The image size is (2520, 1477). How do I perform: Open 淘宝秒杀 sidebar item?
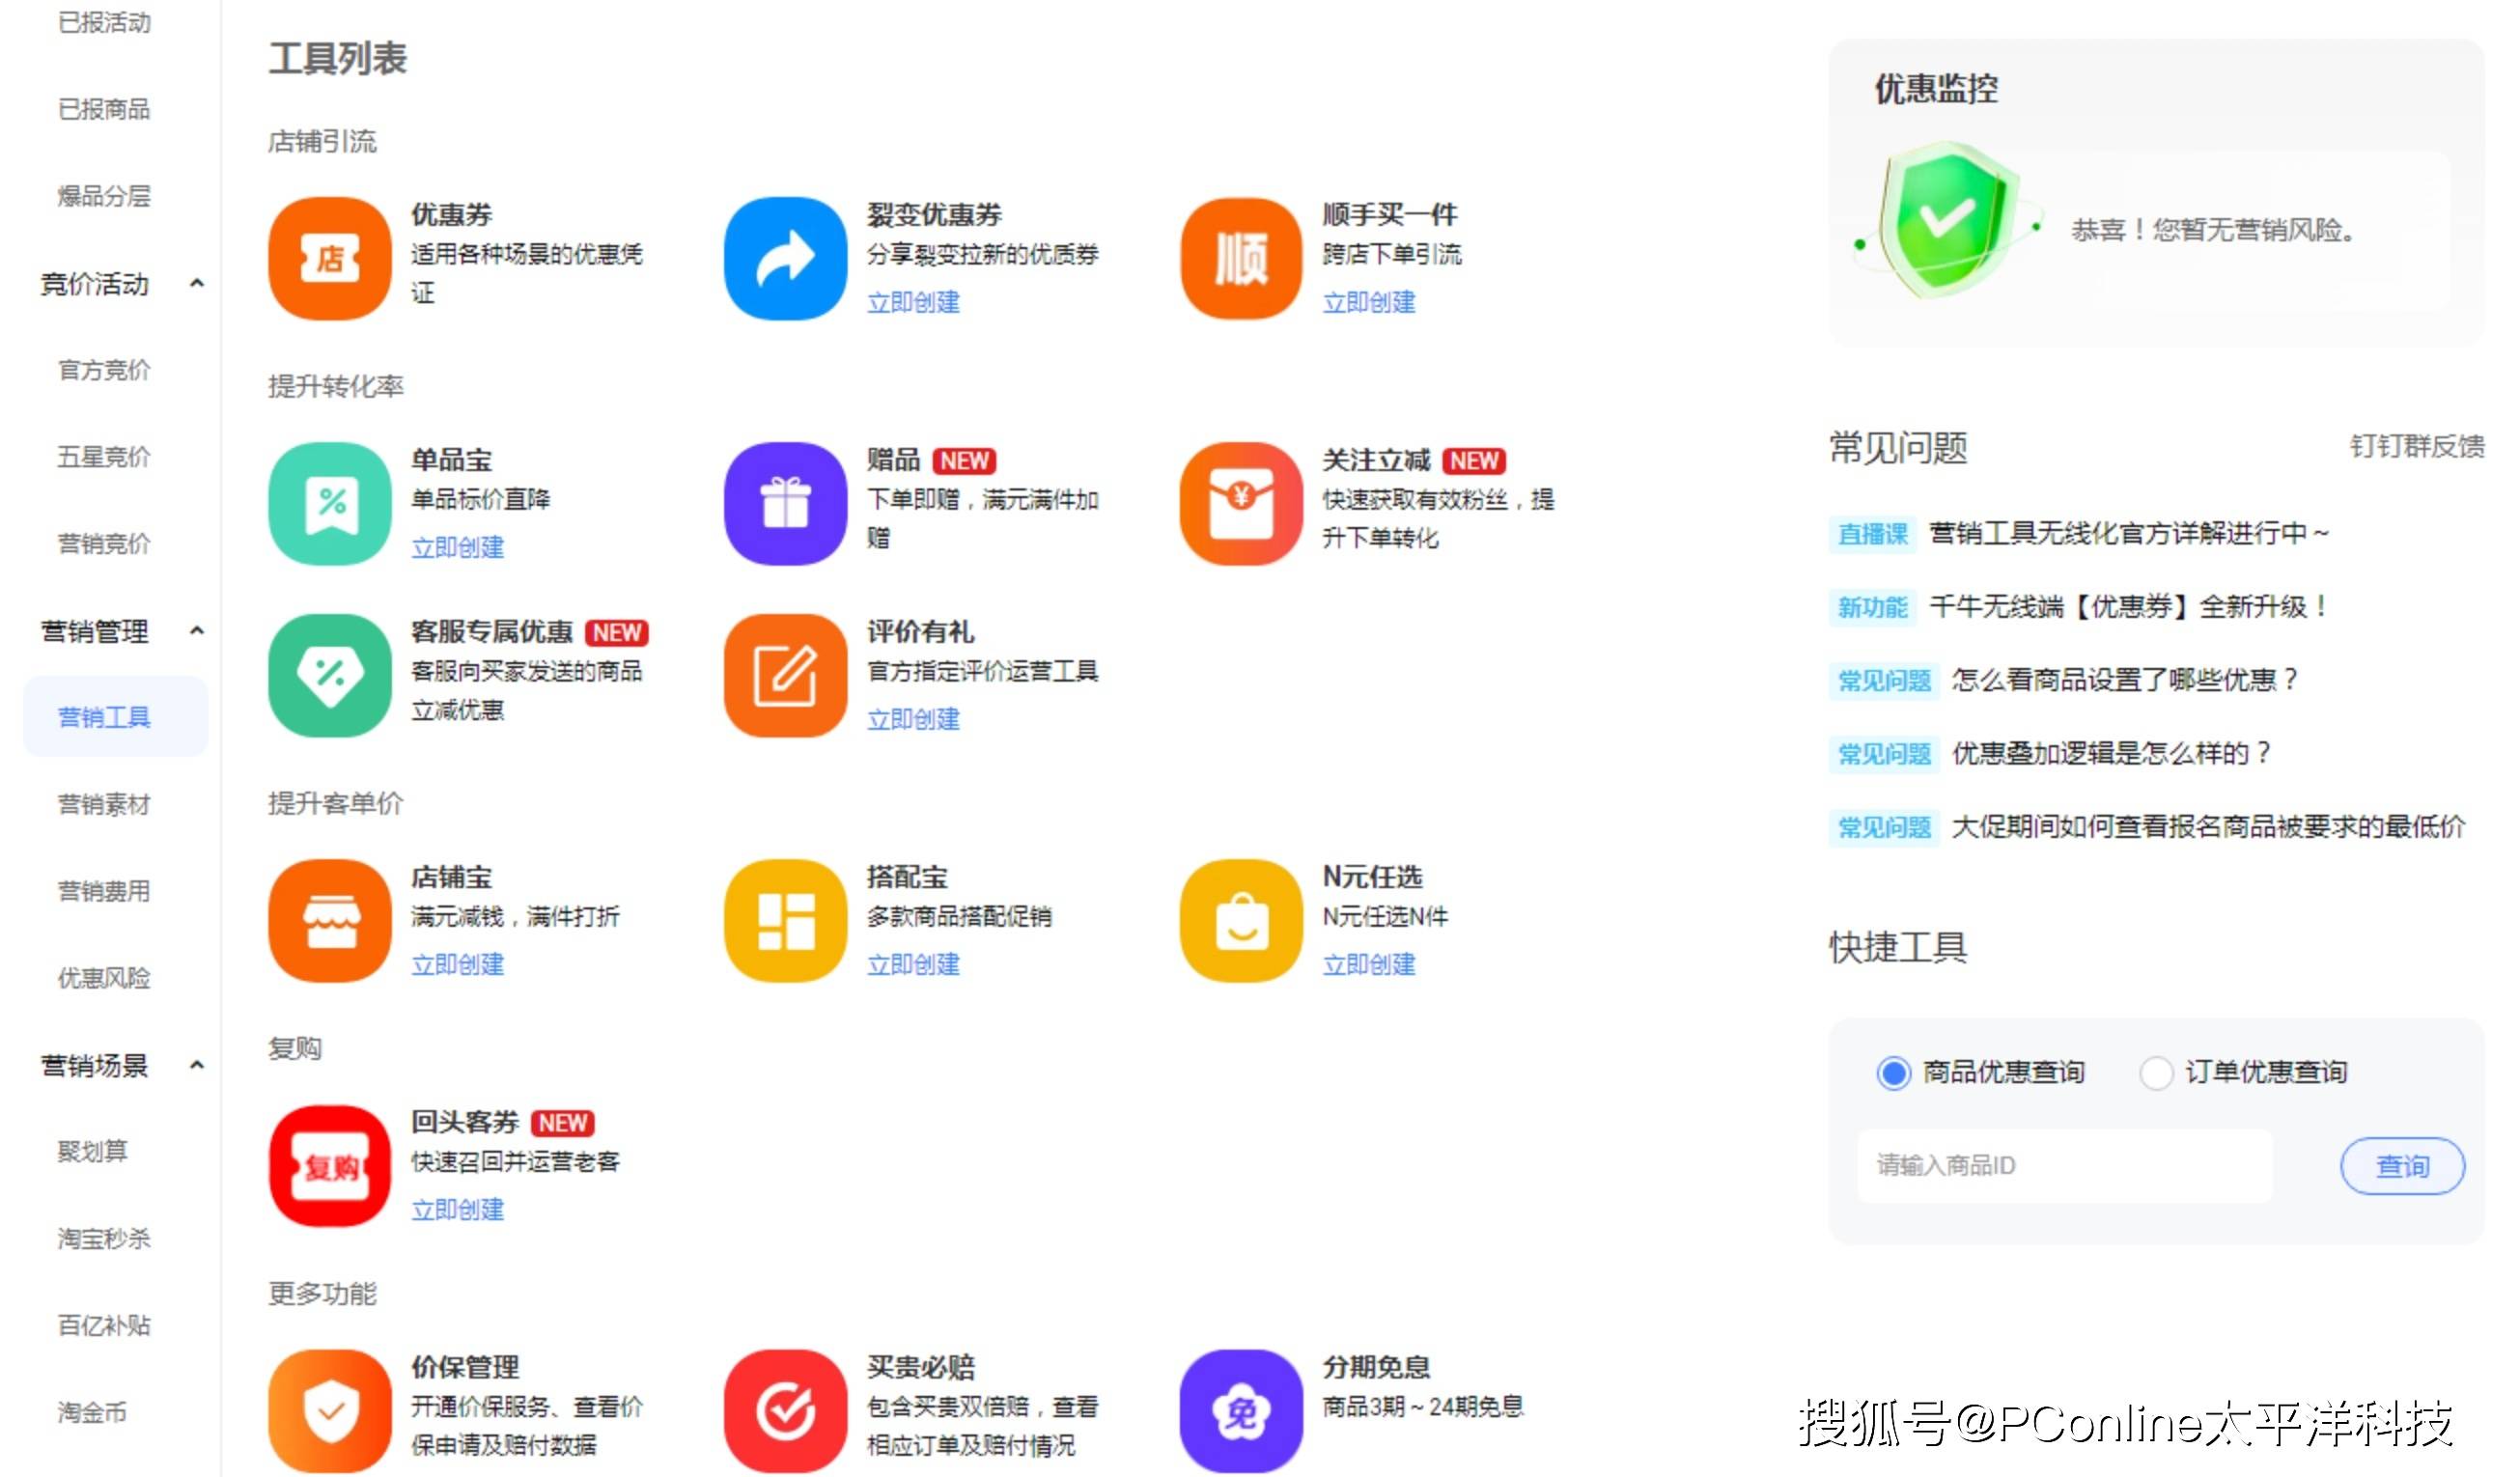(x=104, y=1239)
